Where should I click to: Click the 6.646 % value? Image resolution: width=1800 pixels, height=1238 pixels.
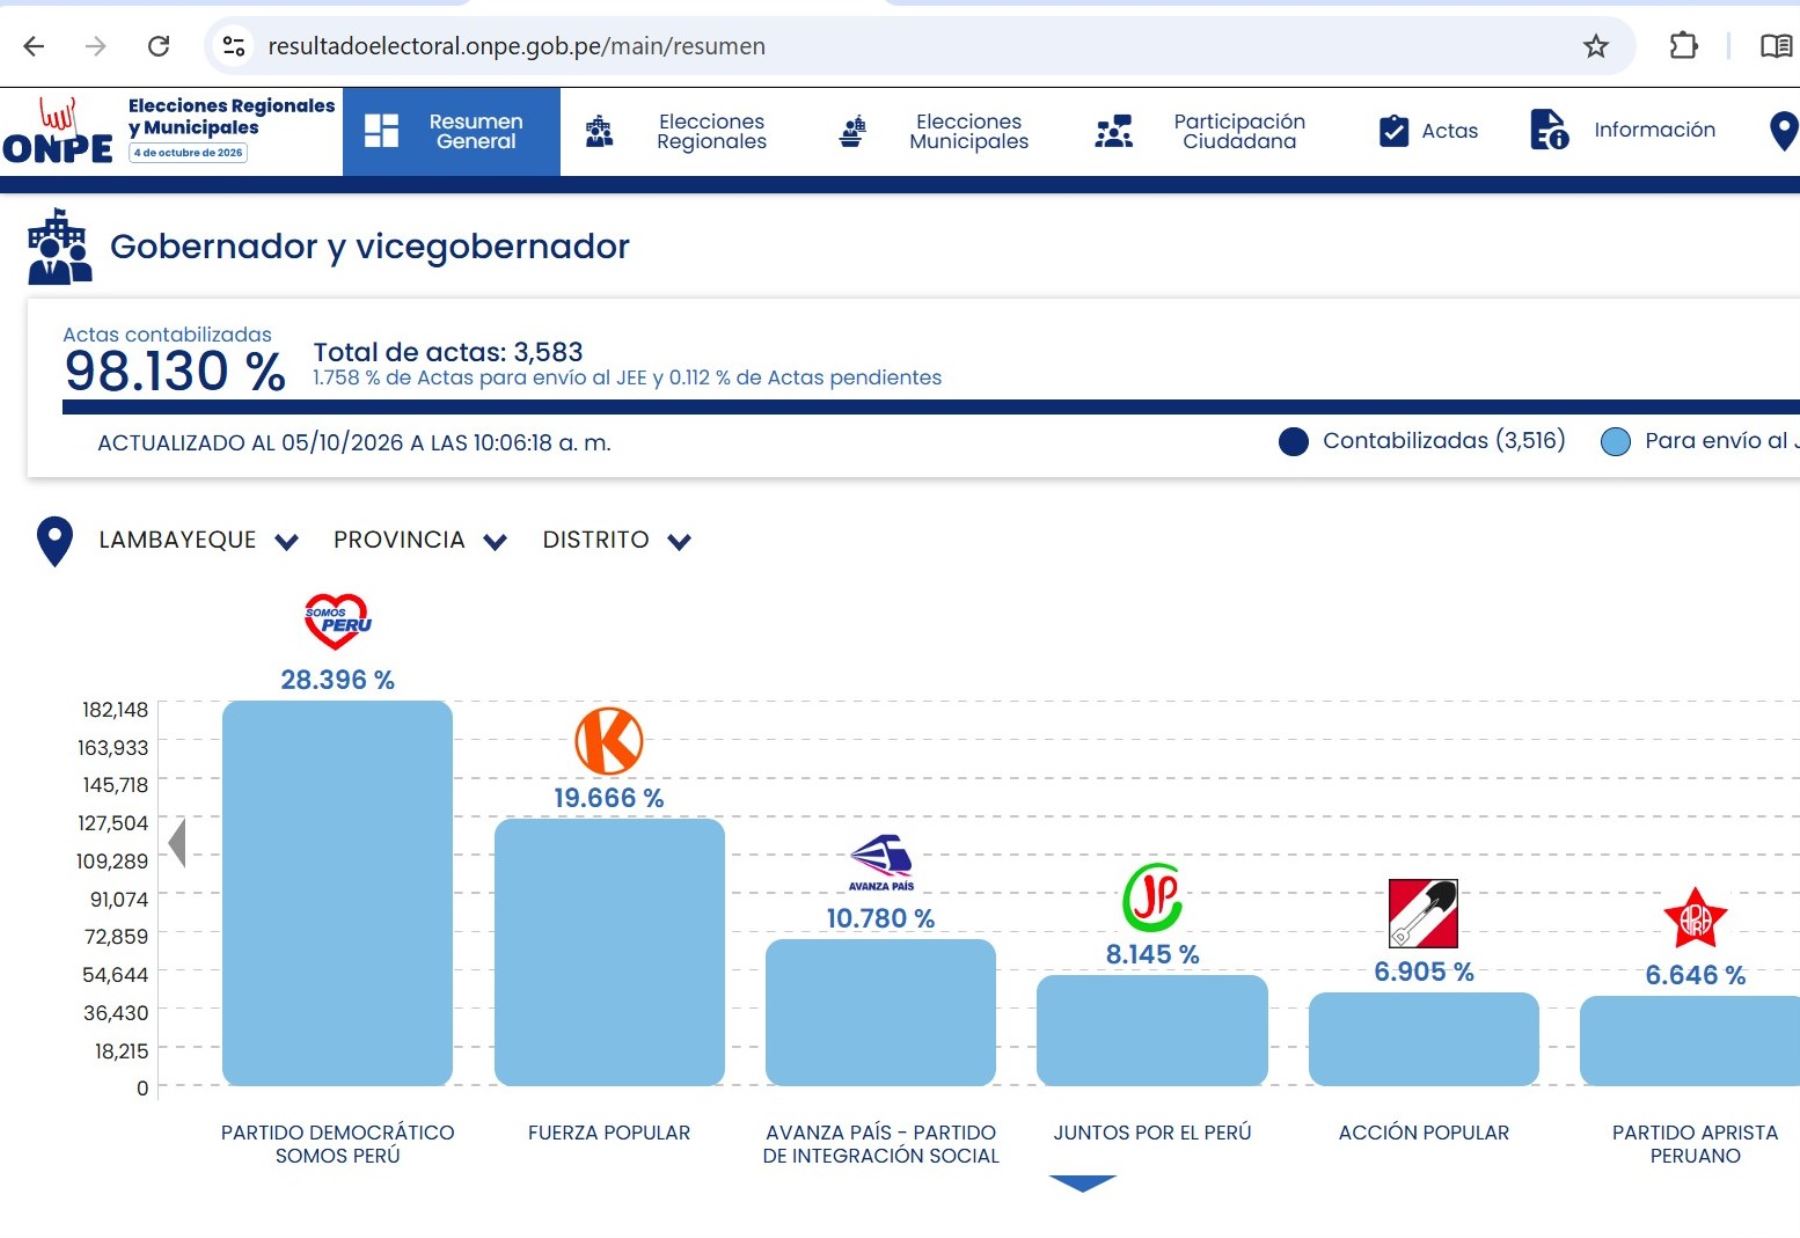1695,975
